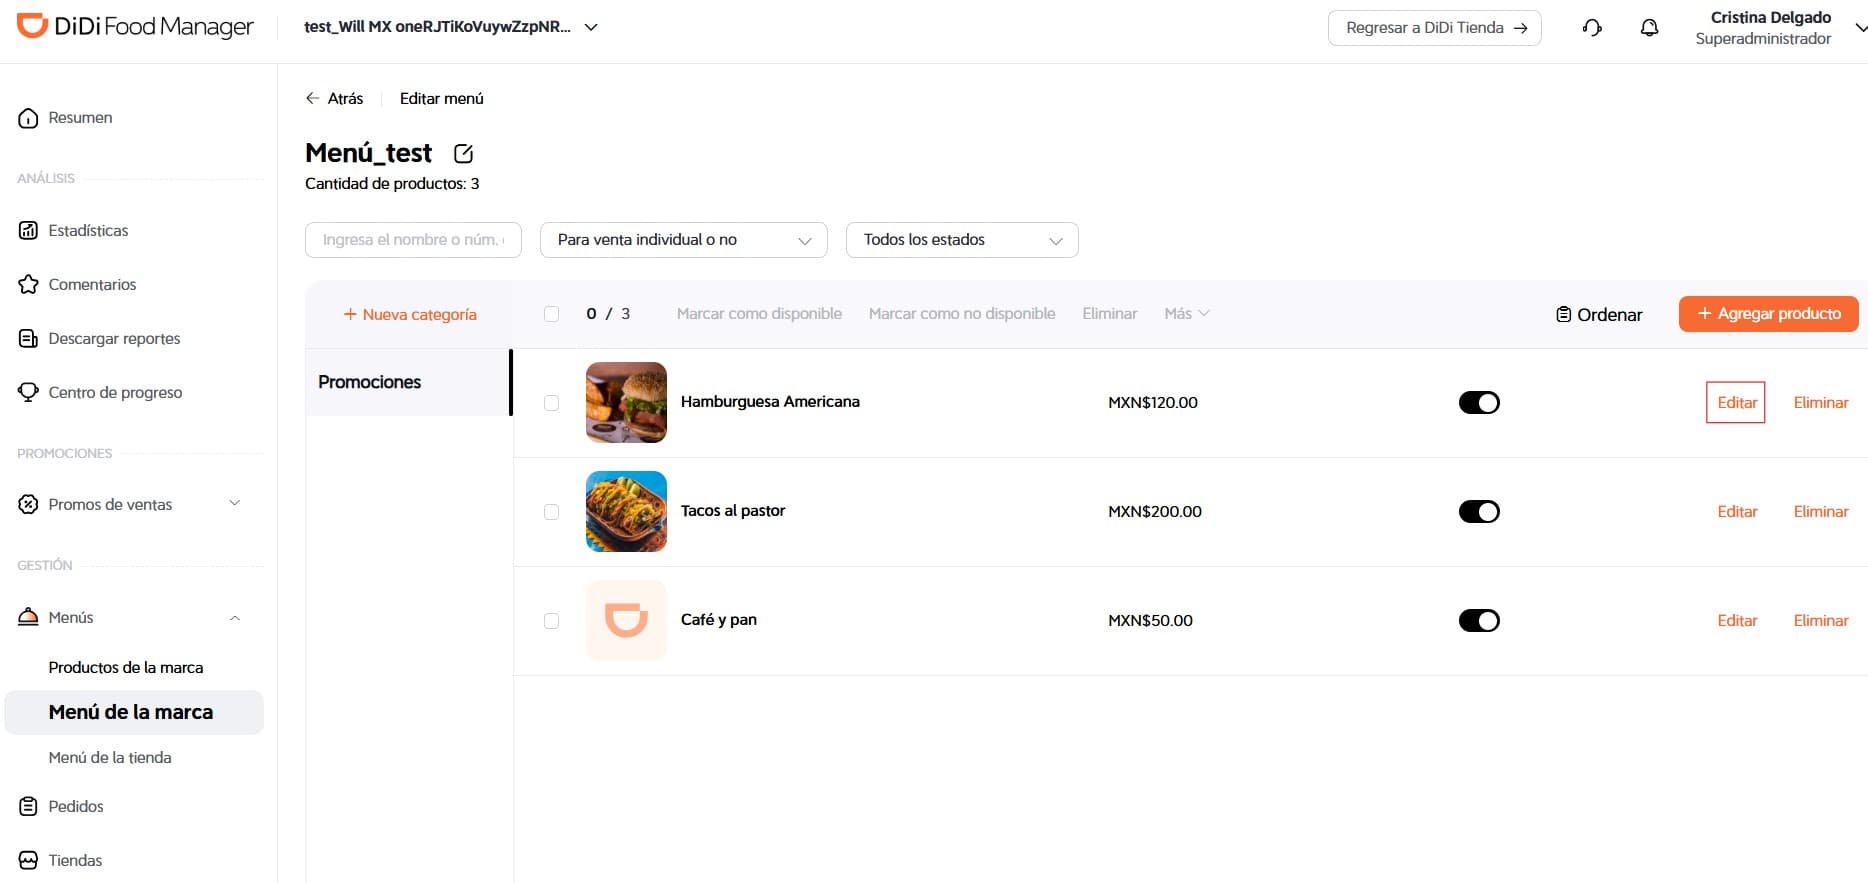Select Menú de la tienda in the sidebar
Viewport: 1868px width, 883px height.
pyautogui.click(x=110, y=758)
